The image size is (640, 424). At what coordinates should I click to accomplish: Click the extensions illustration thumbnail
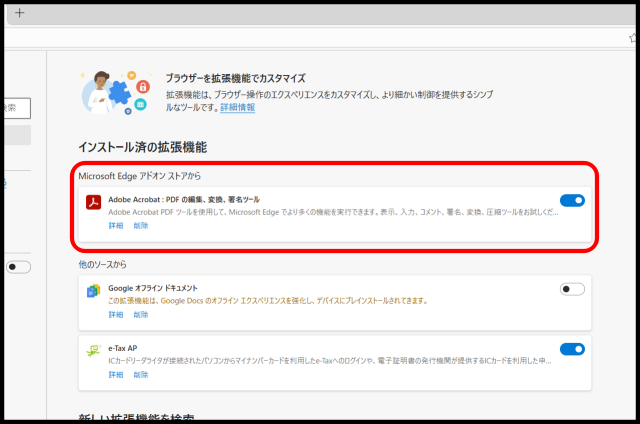pos(116,93)
